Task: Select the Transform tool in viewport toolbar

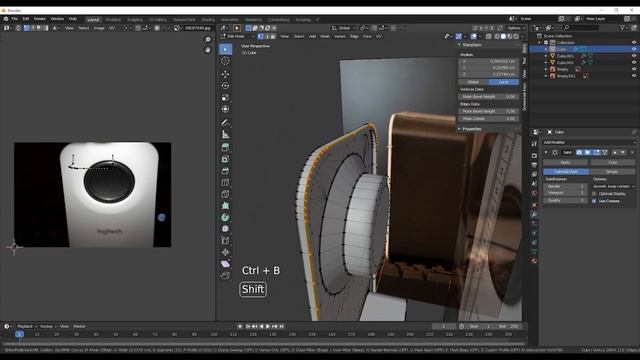Action: click(x=225, y=109)
